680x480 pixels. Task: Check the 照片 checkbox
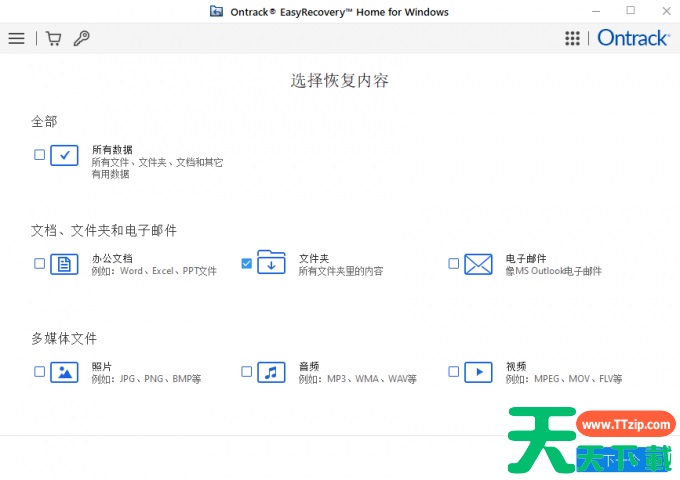pos(39,371)
